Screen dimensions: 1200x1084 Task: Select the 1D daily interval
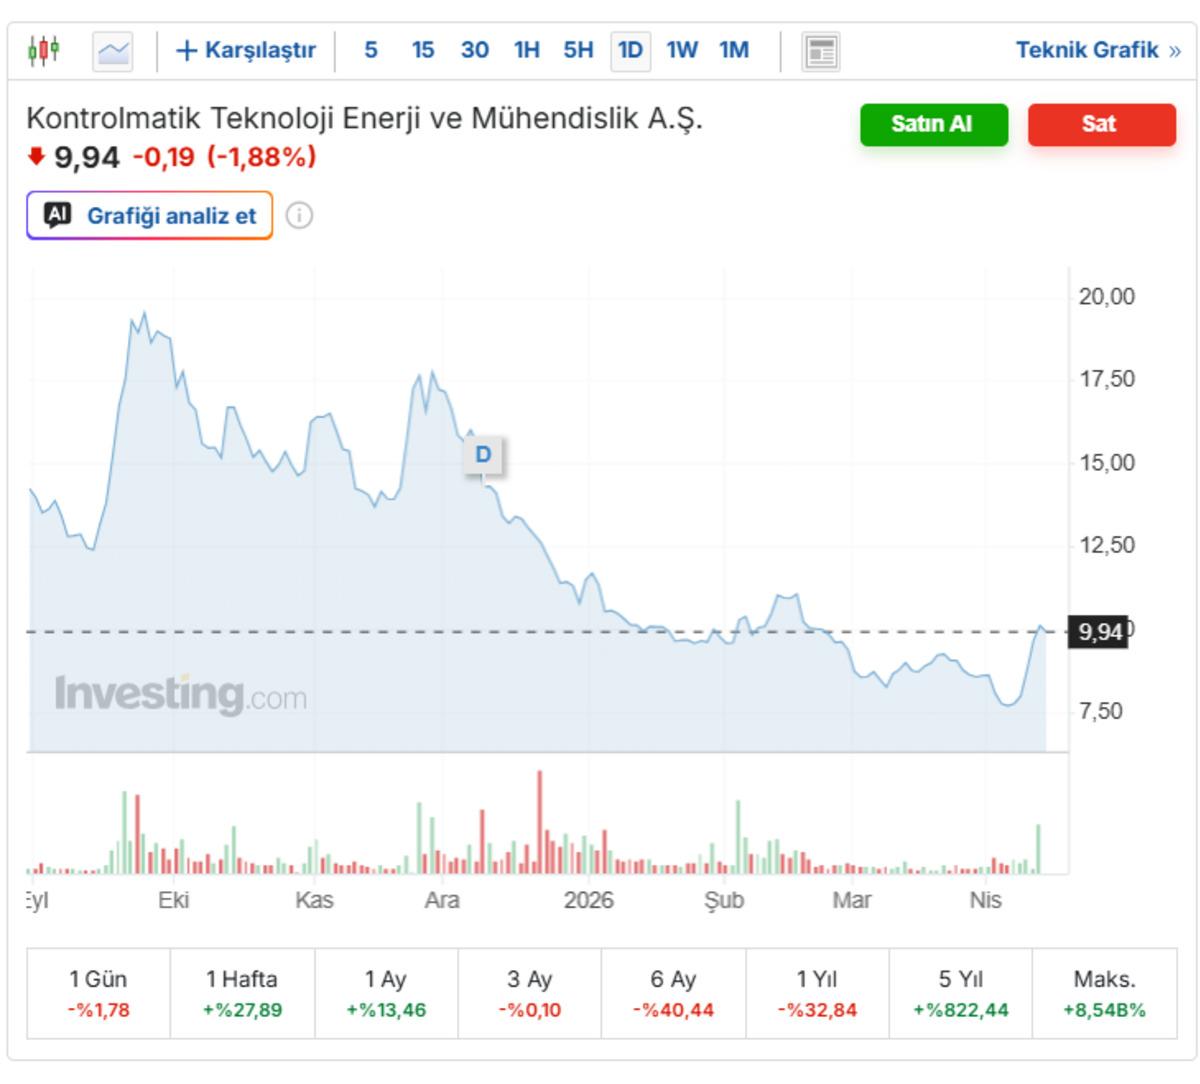[630, 50]
